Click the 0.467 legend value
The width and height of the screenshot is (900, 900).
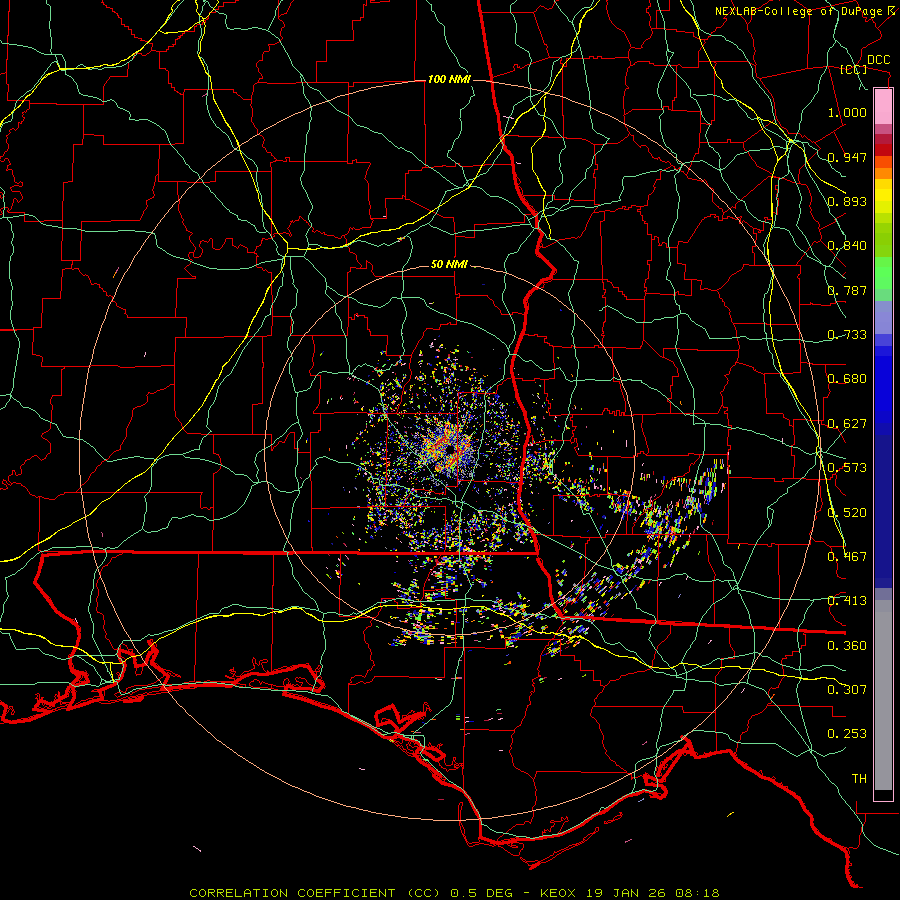click(847, 557)
